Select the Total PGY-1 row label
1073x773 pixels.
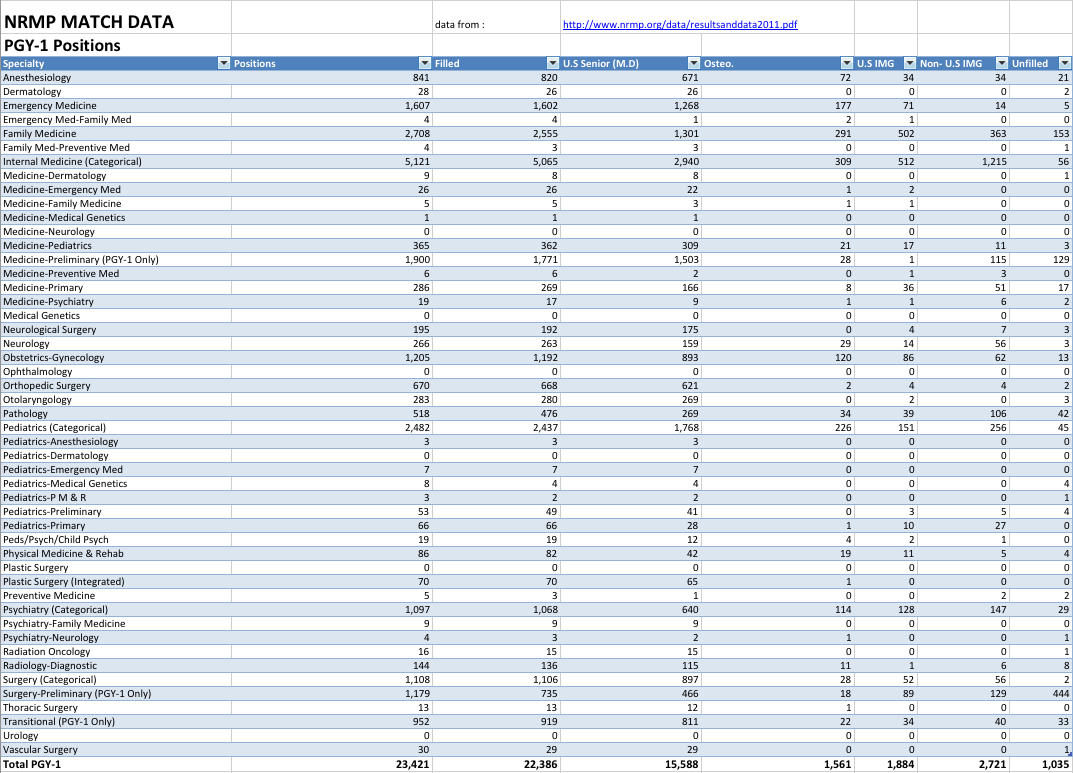tap(116, 765)
